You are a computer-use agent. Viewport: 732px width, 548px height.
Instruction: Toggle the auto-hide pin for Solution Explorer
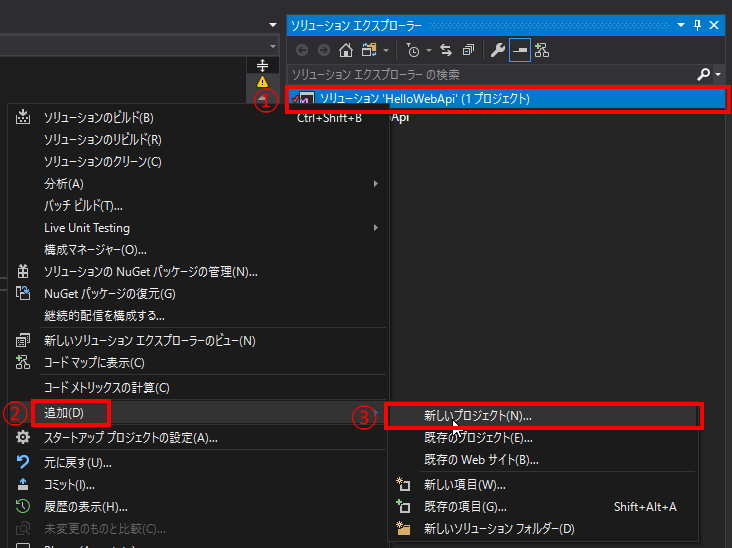tap(697, 25)
